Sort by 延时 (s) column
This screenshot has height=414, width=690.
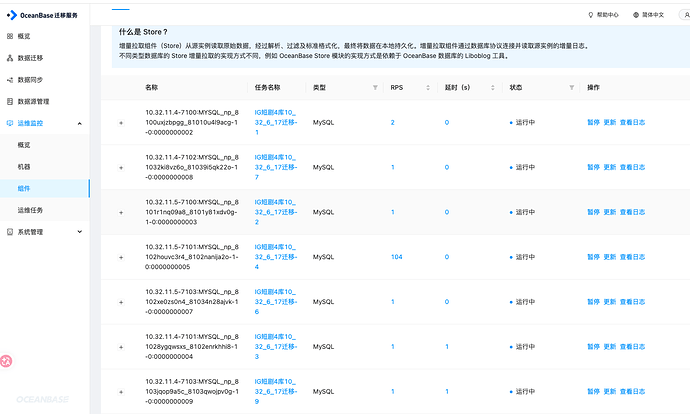tap(492, 88)
